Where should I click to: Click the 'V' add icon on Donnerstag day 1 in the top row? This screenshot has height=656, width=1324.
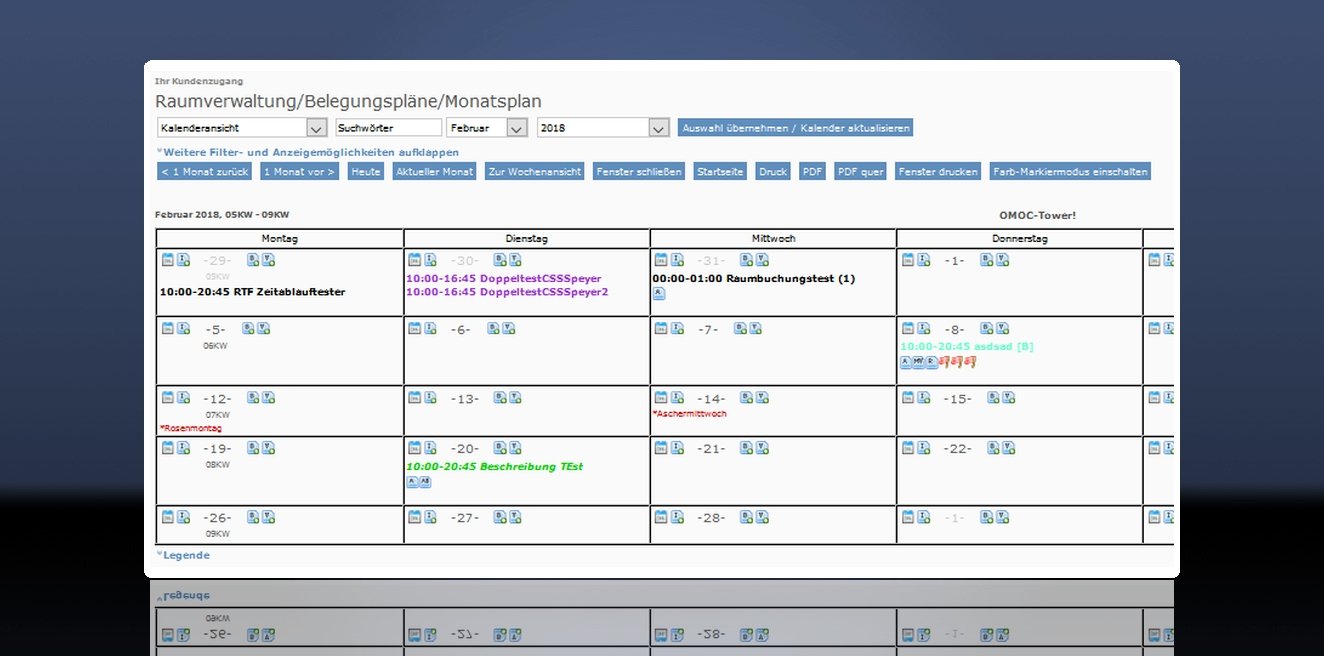(x=1002, y=260)
